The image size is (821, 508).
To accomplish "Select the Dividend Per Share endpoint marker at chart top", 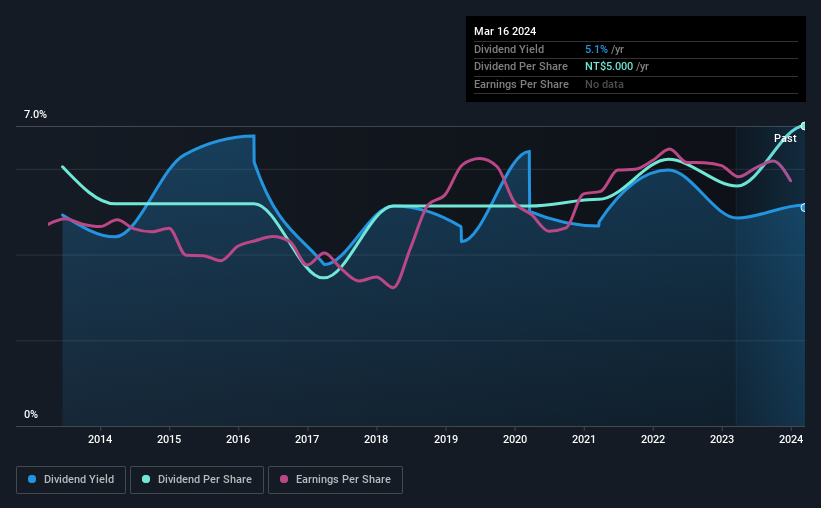I will (804, 126).
